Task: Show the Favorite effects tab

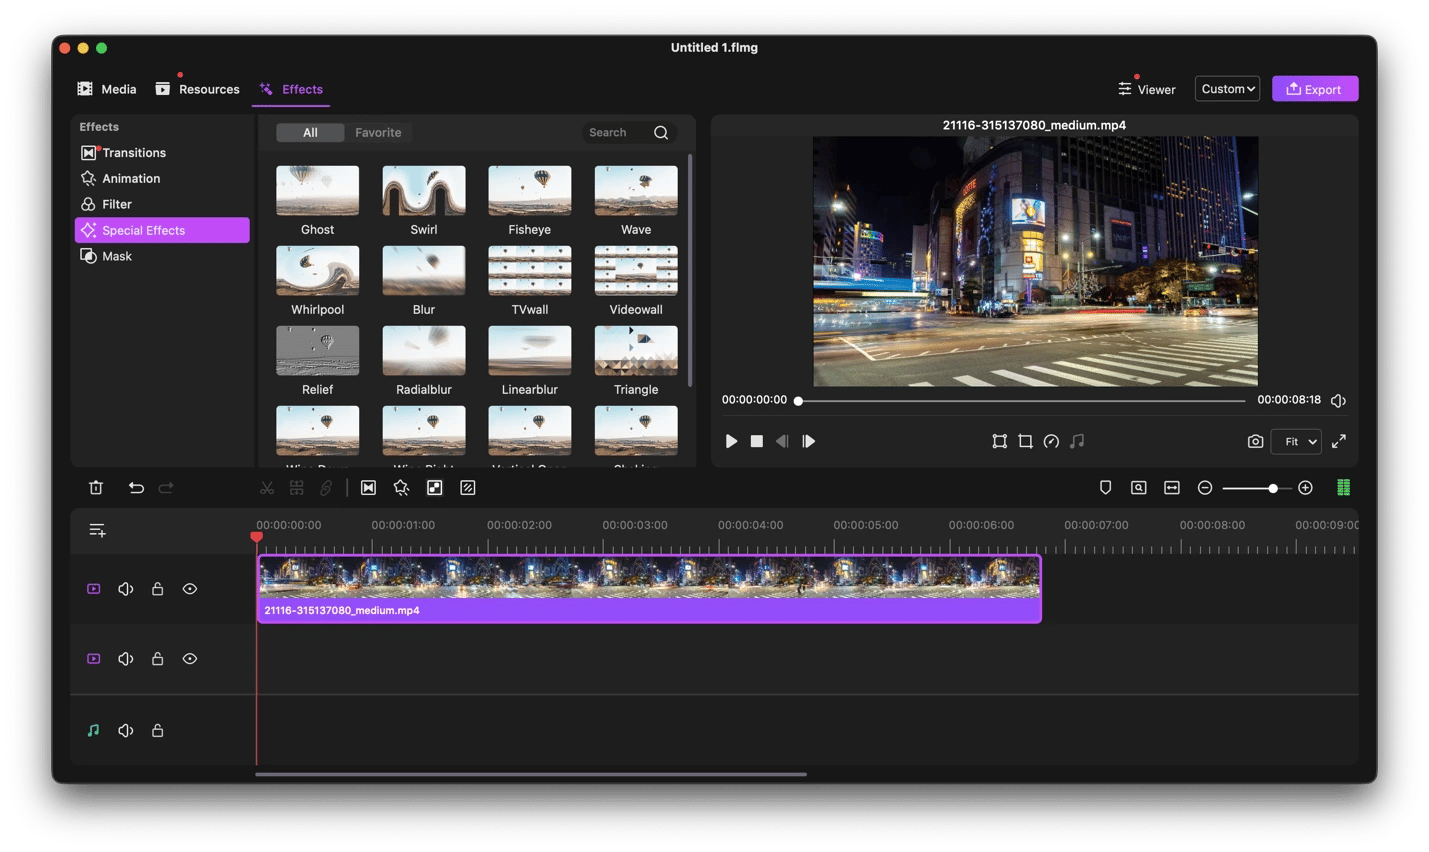Action: click(x=378, y=132)
